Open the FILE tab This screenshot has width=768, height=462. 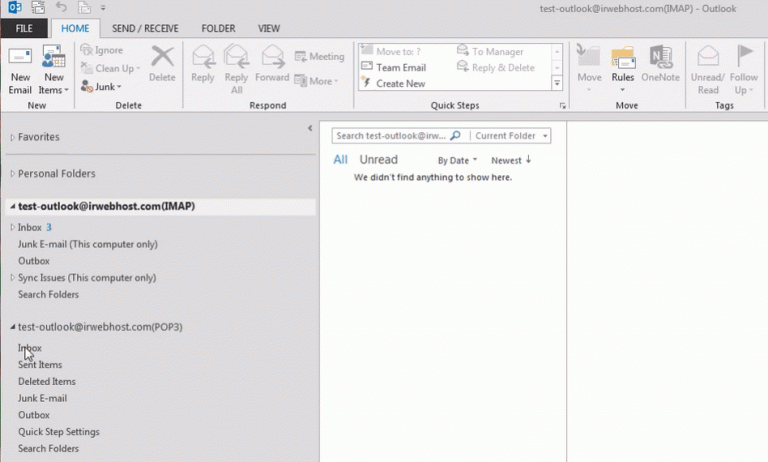click(x=24, y=28)
